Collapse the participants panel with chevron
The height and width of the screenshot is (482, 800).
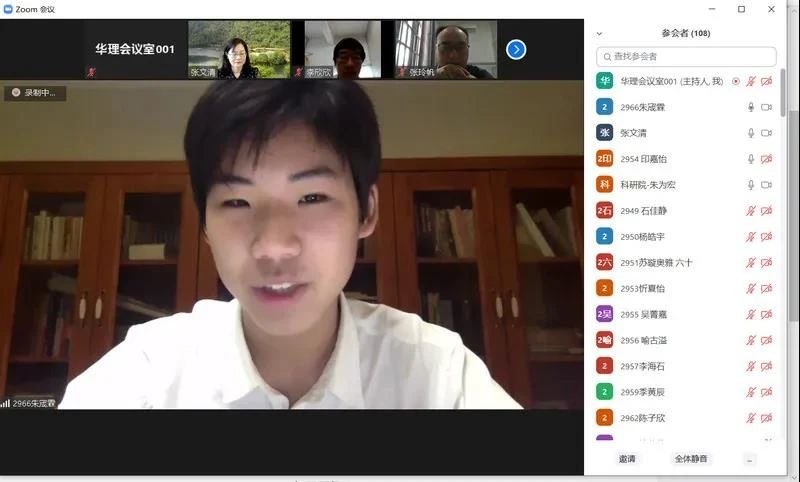[600, 33]
